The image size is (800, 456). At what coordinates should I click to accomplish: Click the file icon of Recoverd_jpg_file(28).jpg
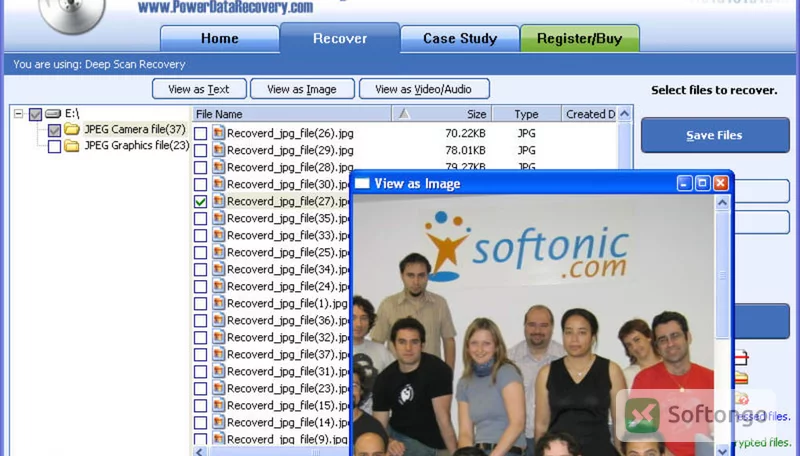click(218, 167)
